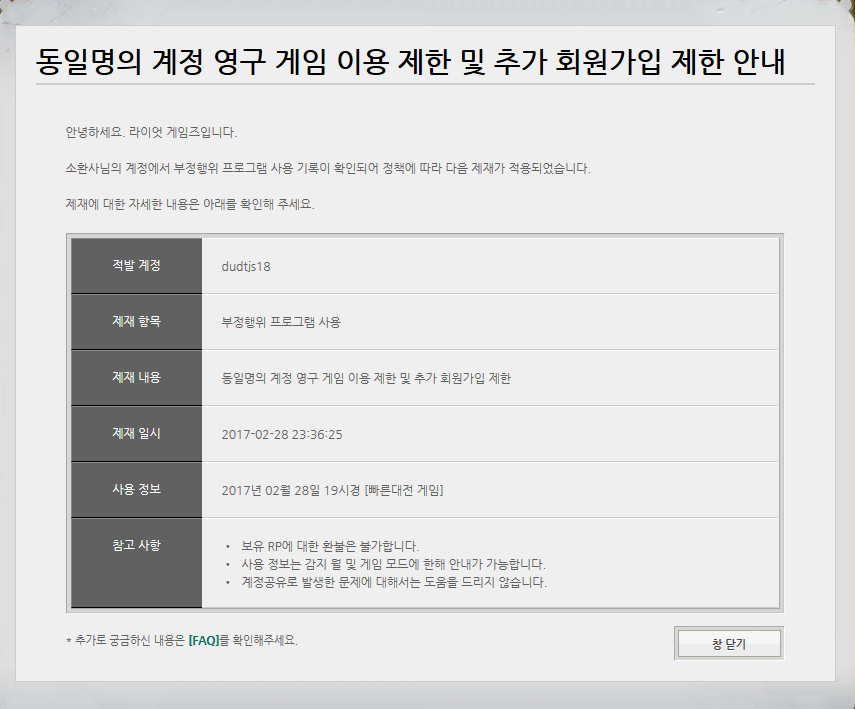
Task: Select the account name dudtjs18
Action: (x=246, y=267)
